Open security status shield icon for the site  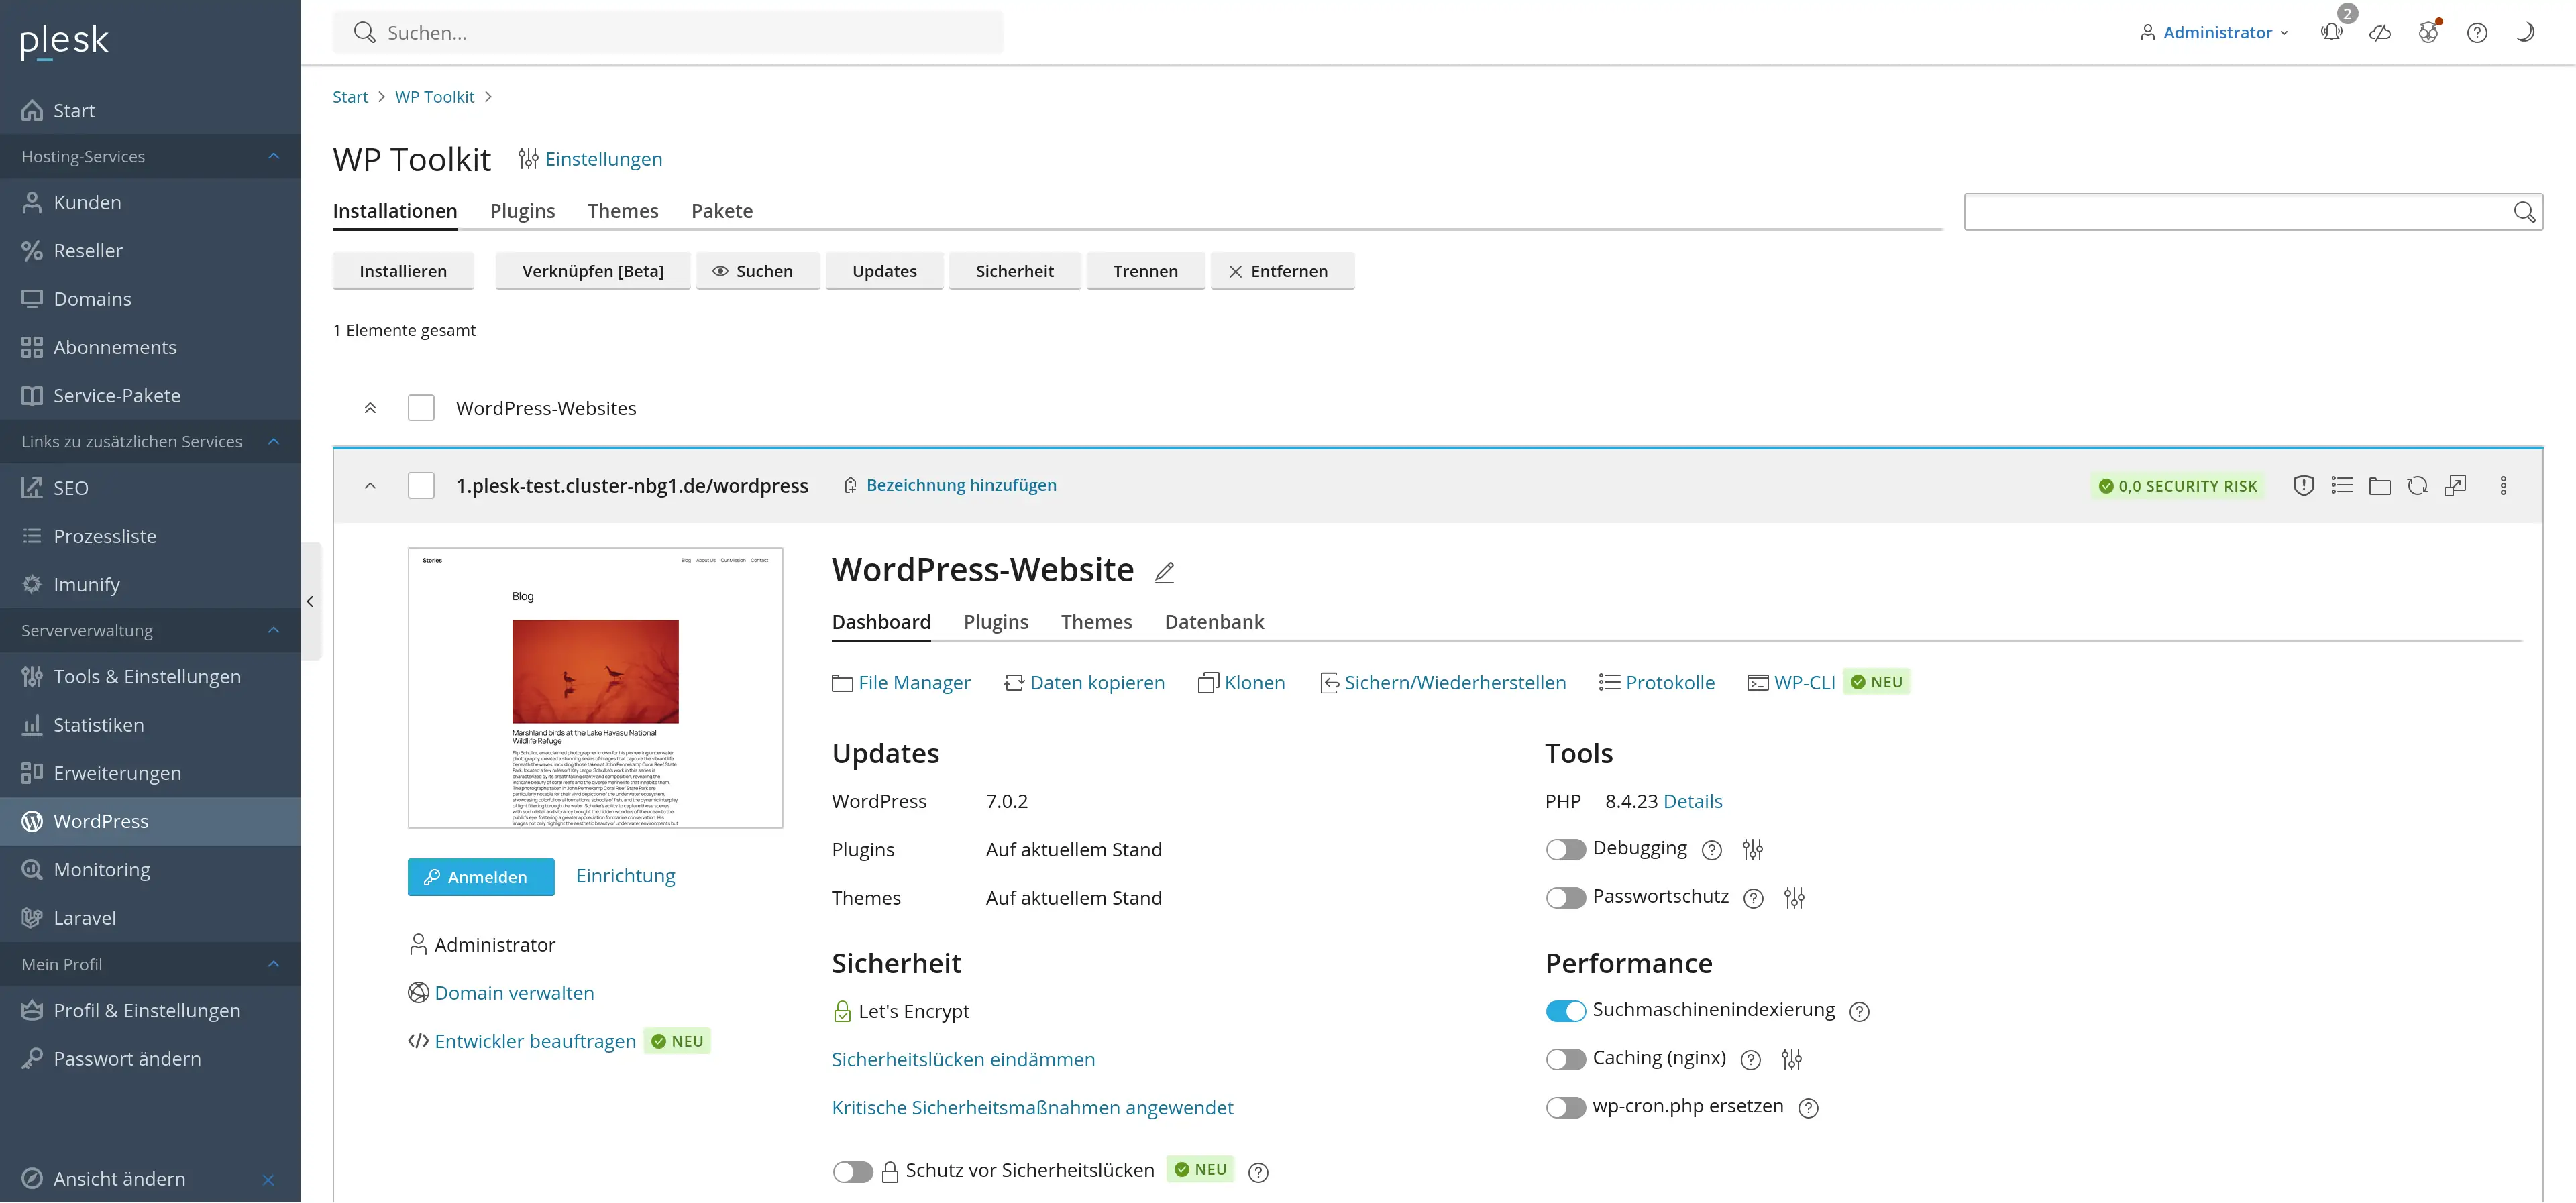(2303, 486)
